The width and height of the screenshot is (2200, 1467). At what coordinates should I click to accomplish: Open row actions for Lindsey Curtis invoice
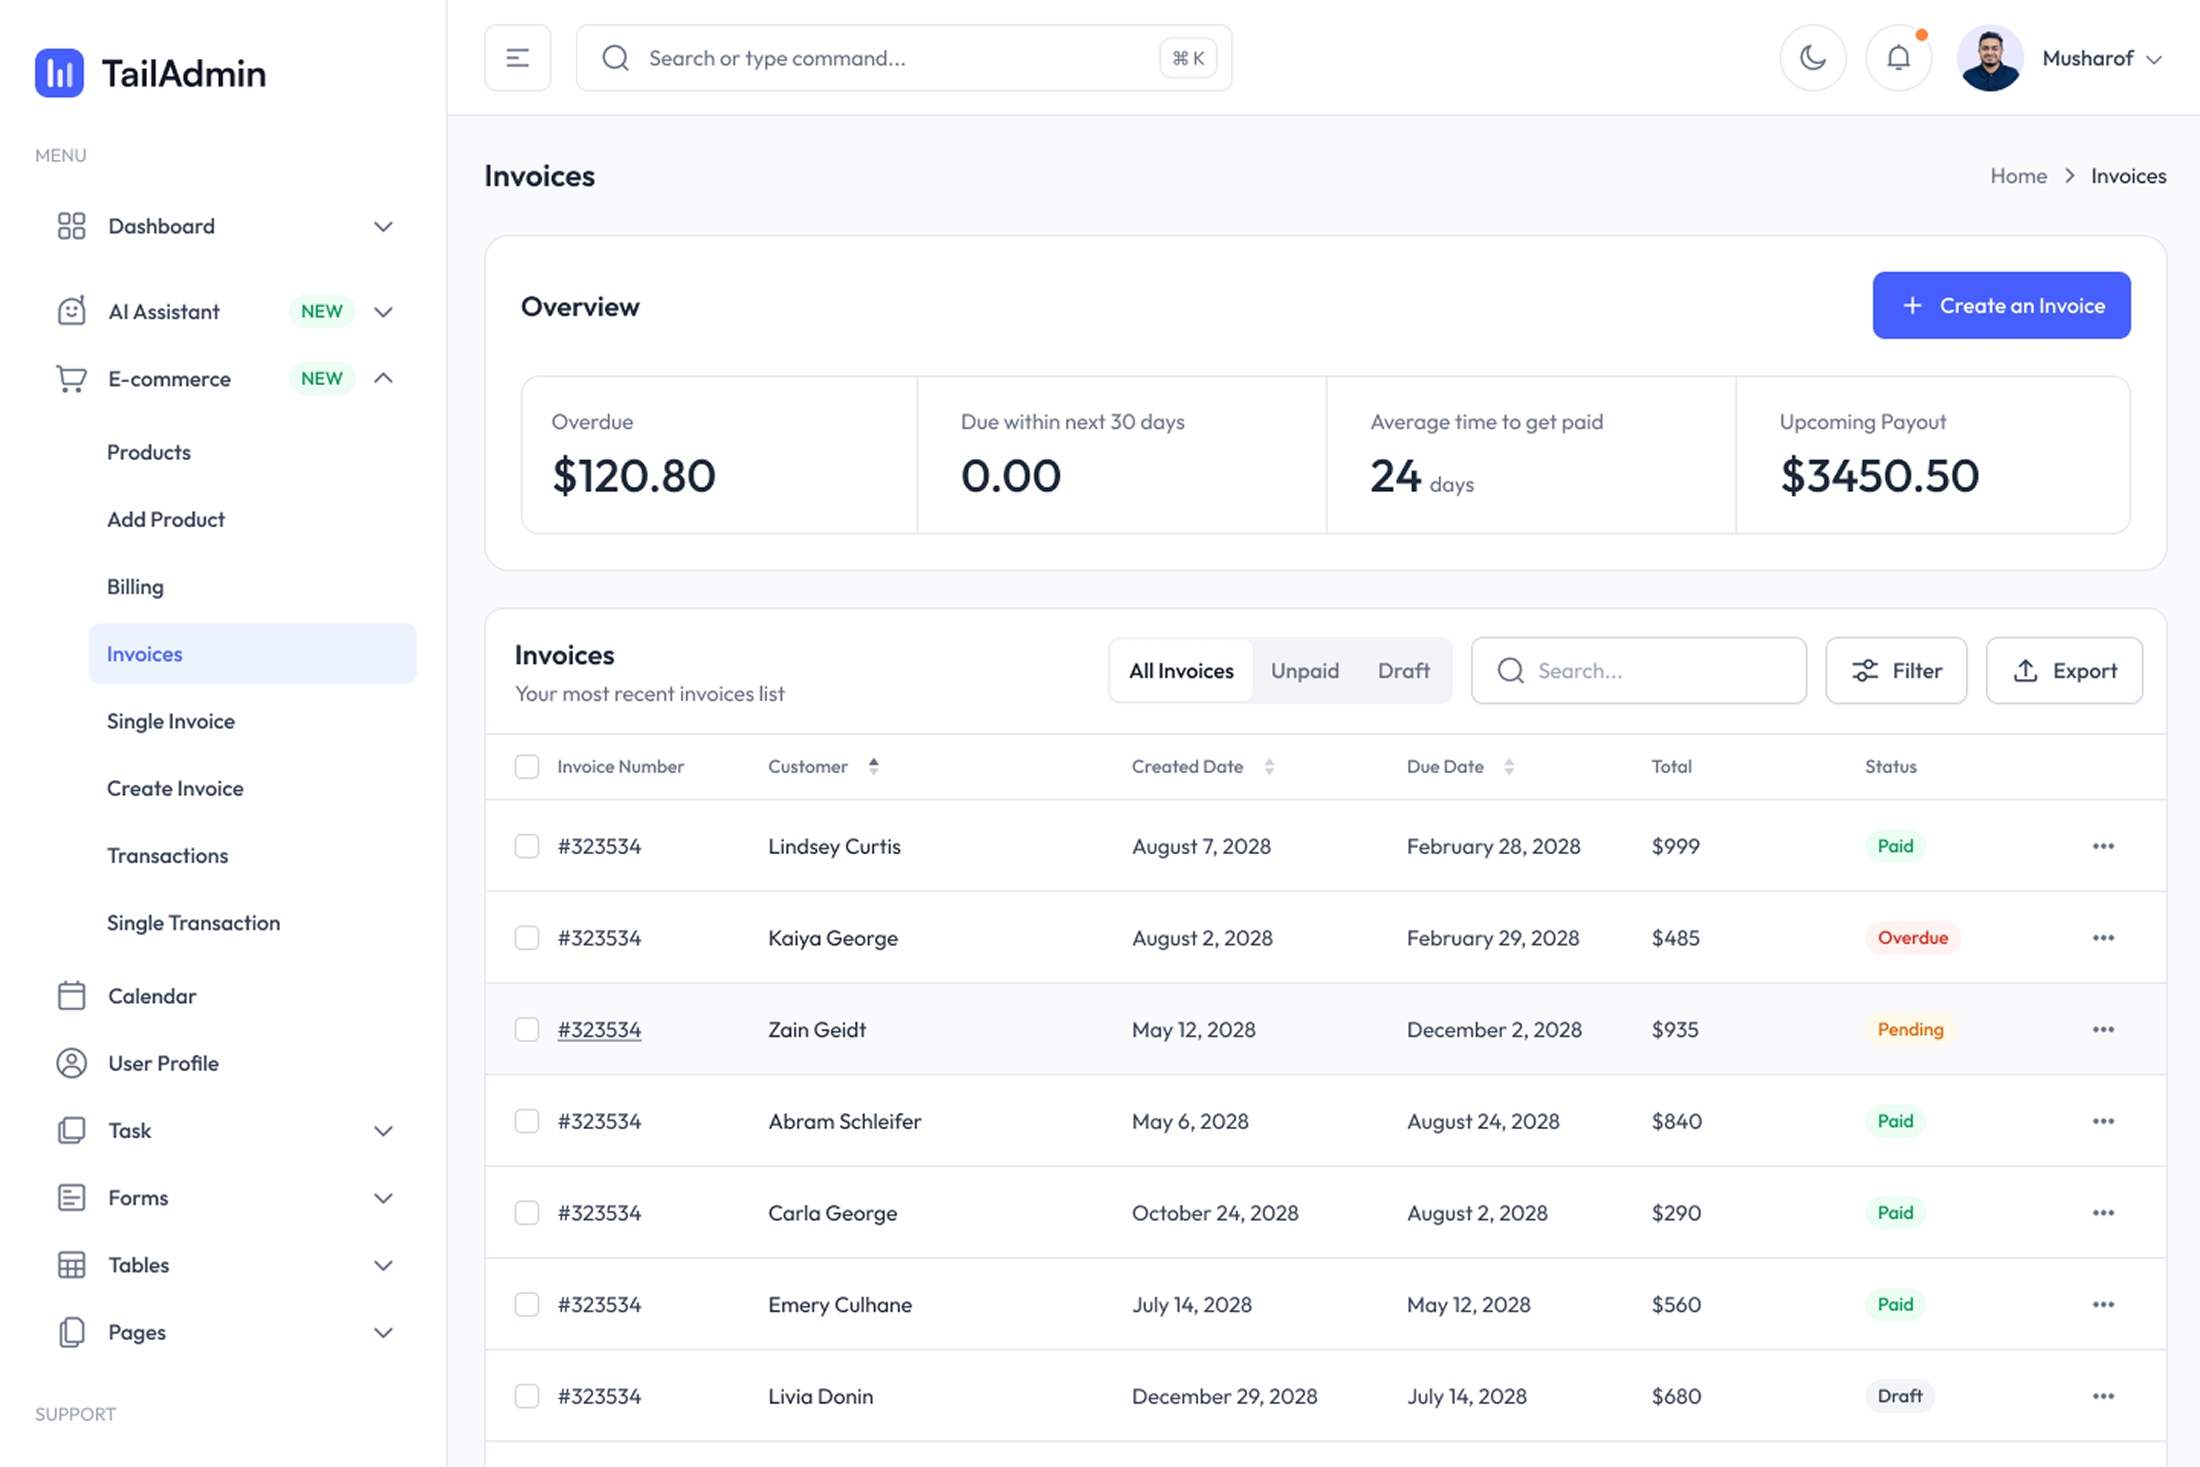click(2103, 846)
